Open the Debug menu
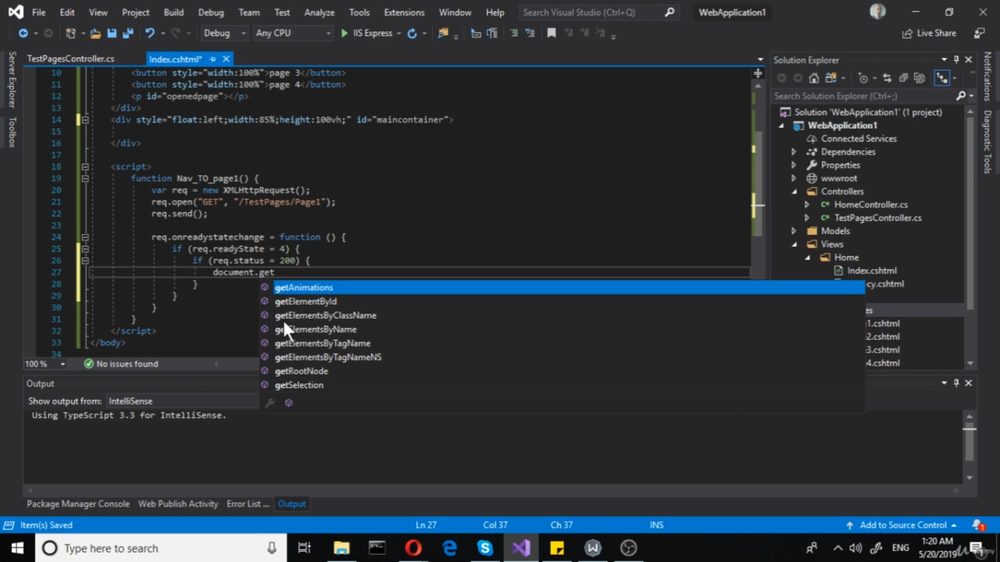 (x=211, y=12)
